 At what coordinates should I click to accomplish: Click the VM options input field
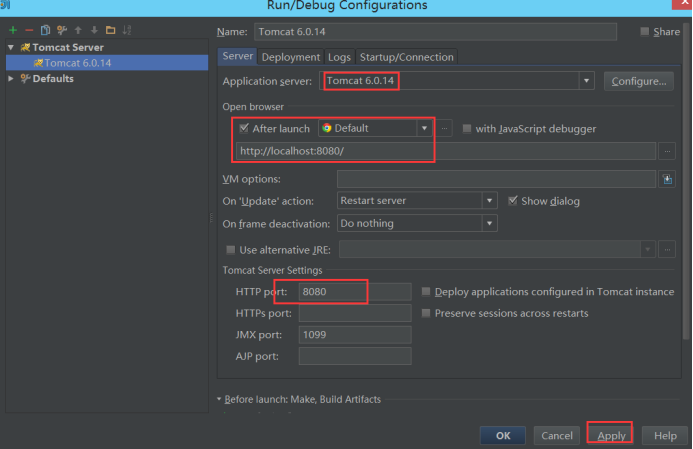coord(496,179)
